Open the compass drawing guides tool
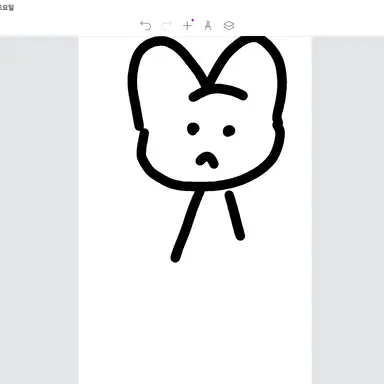 208,25
